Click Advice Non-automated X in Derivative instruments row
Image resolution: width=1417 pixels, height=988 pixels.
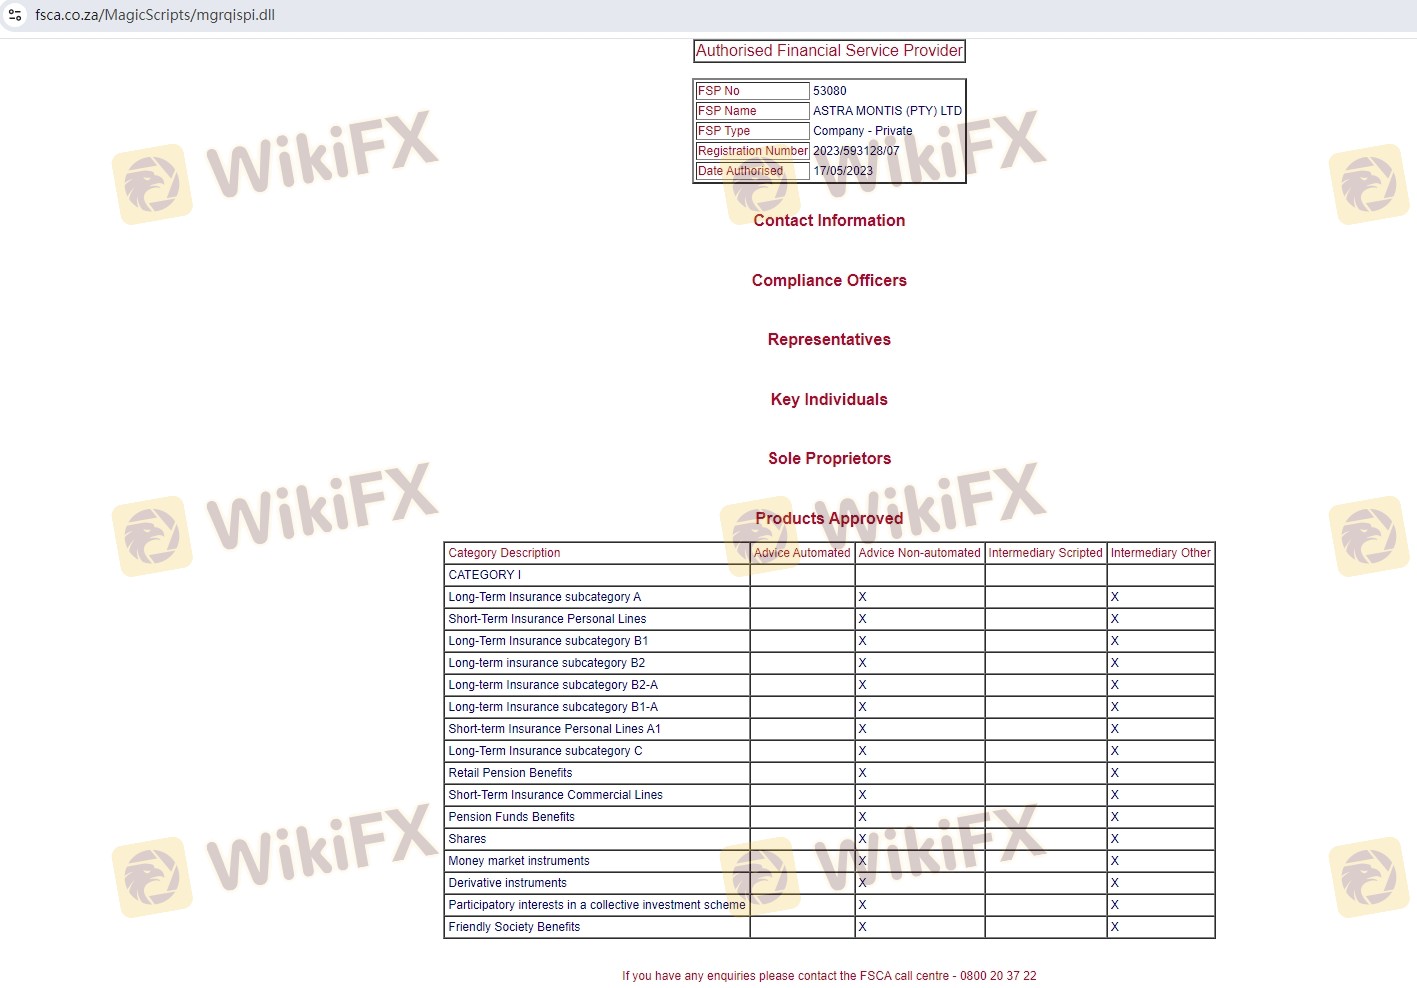[863, 883]
